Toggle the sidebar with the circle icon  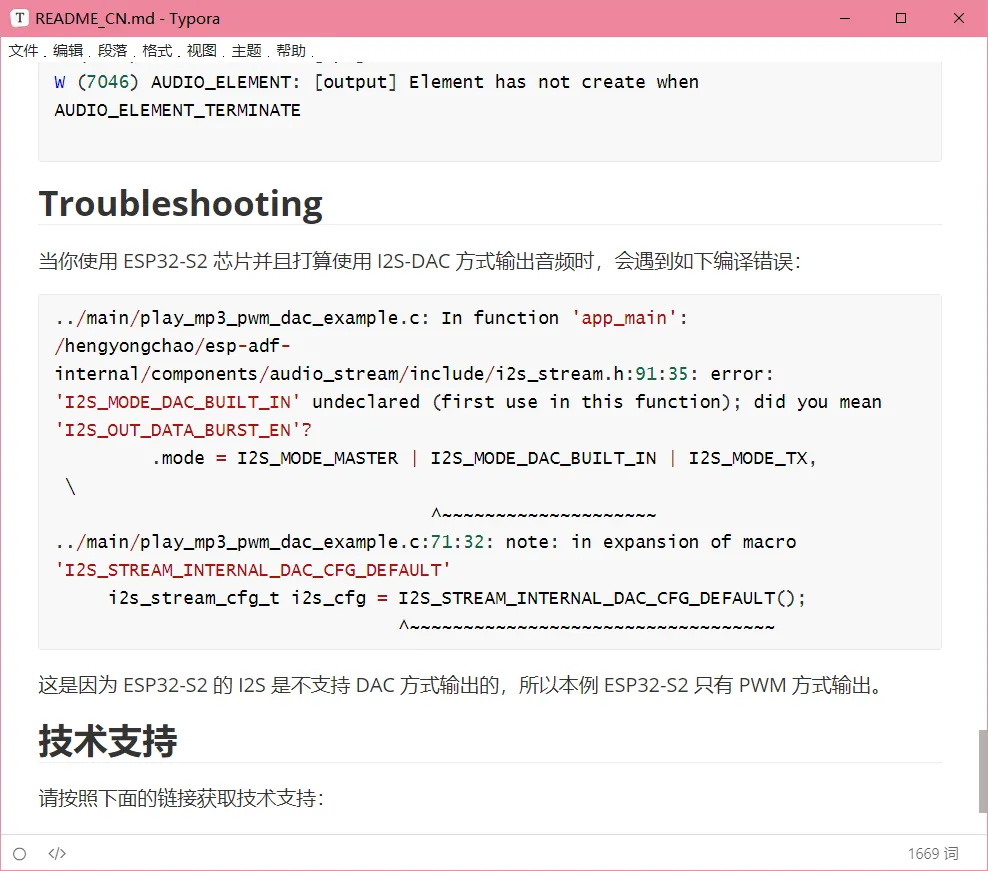(x=20, y=854)
